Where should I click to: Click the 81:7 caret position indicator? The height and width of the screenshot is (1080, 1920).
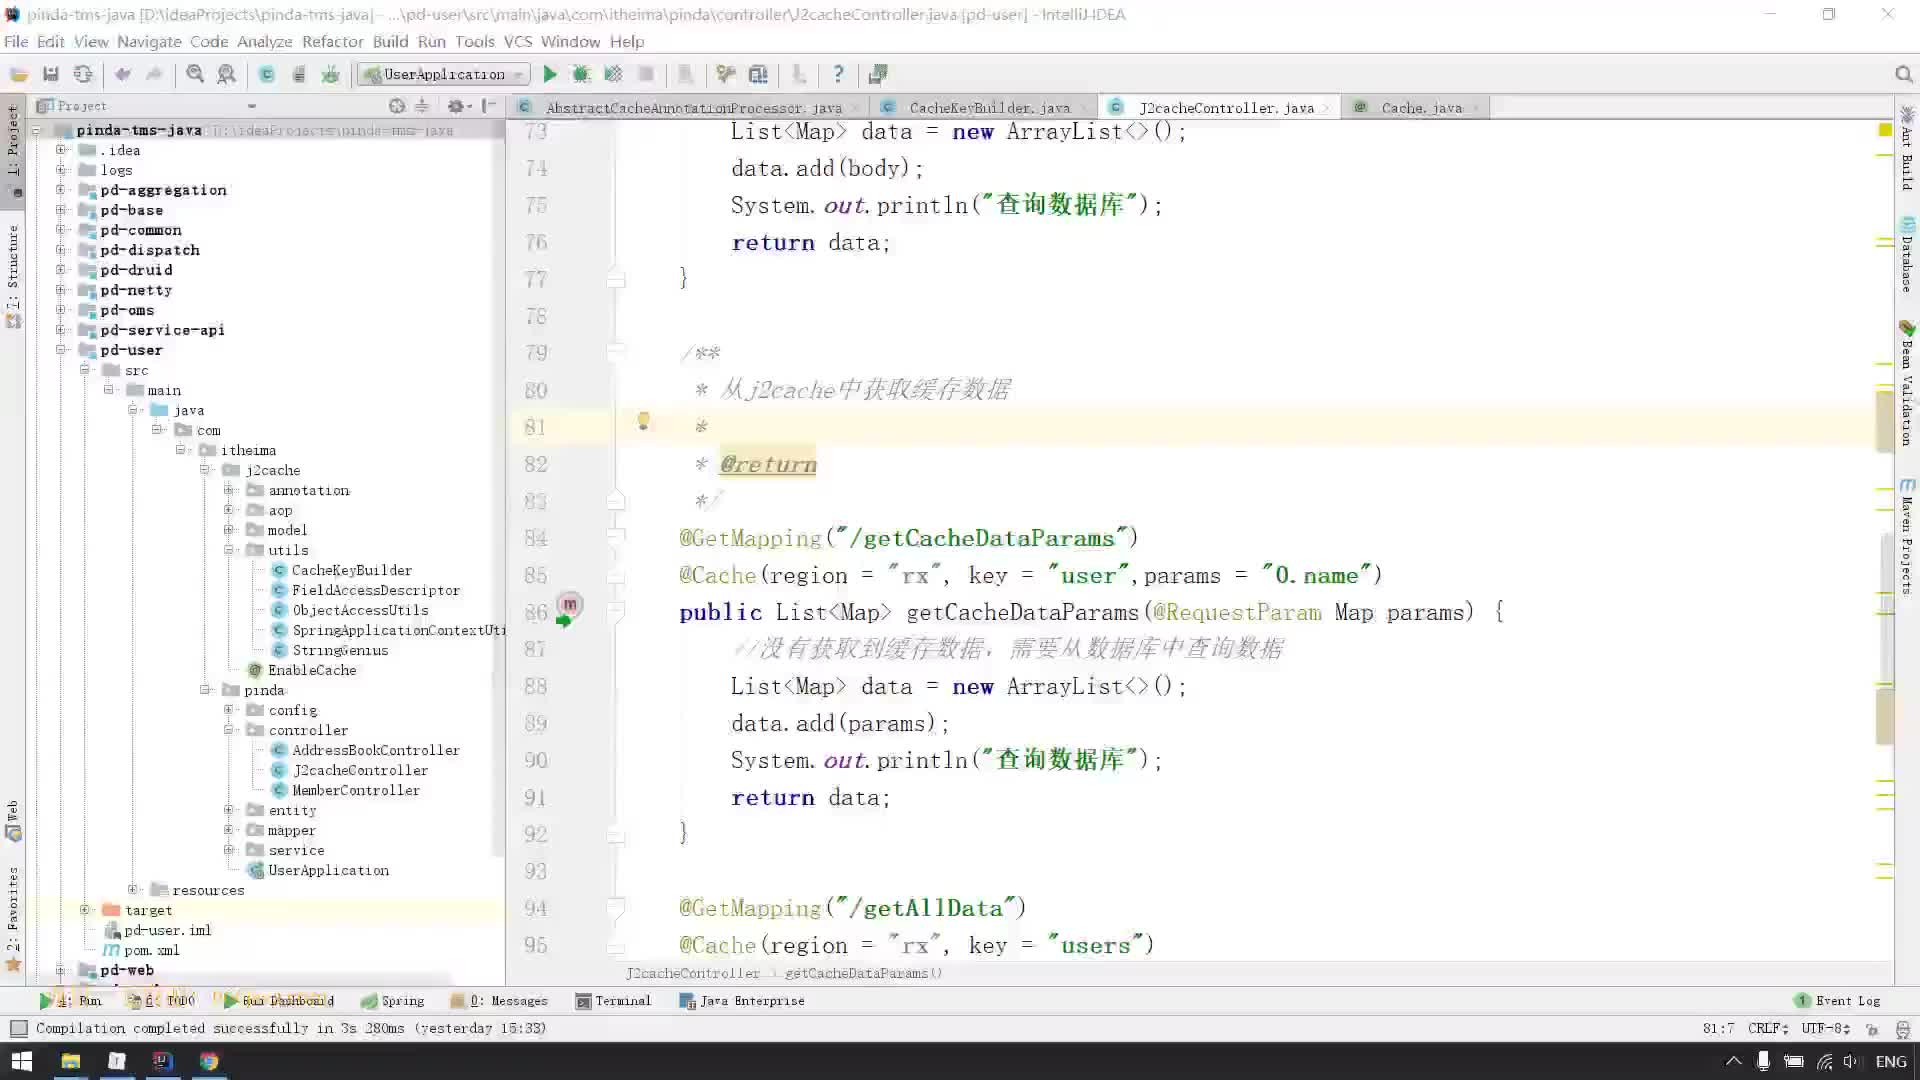pyautogui.click(x=1718, y=1028)
